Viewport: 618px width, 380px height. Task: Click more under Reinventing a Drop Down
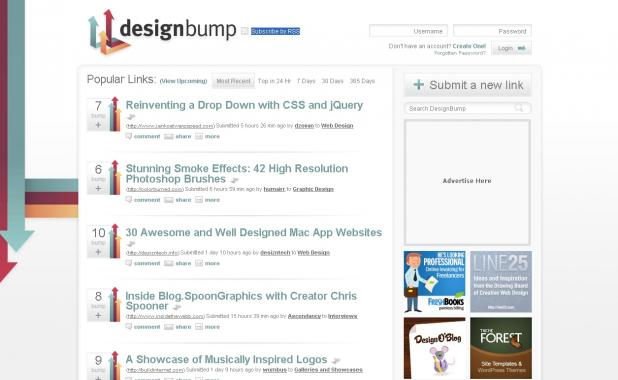pyautogui.click(x=208, y=136)
